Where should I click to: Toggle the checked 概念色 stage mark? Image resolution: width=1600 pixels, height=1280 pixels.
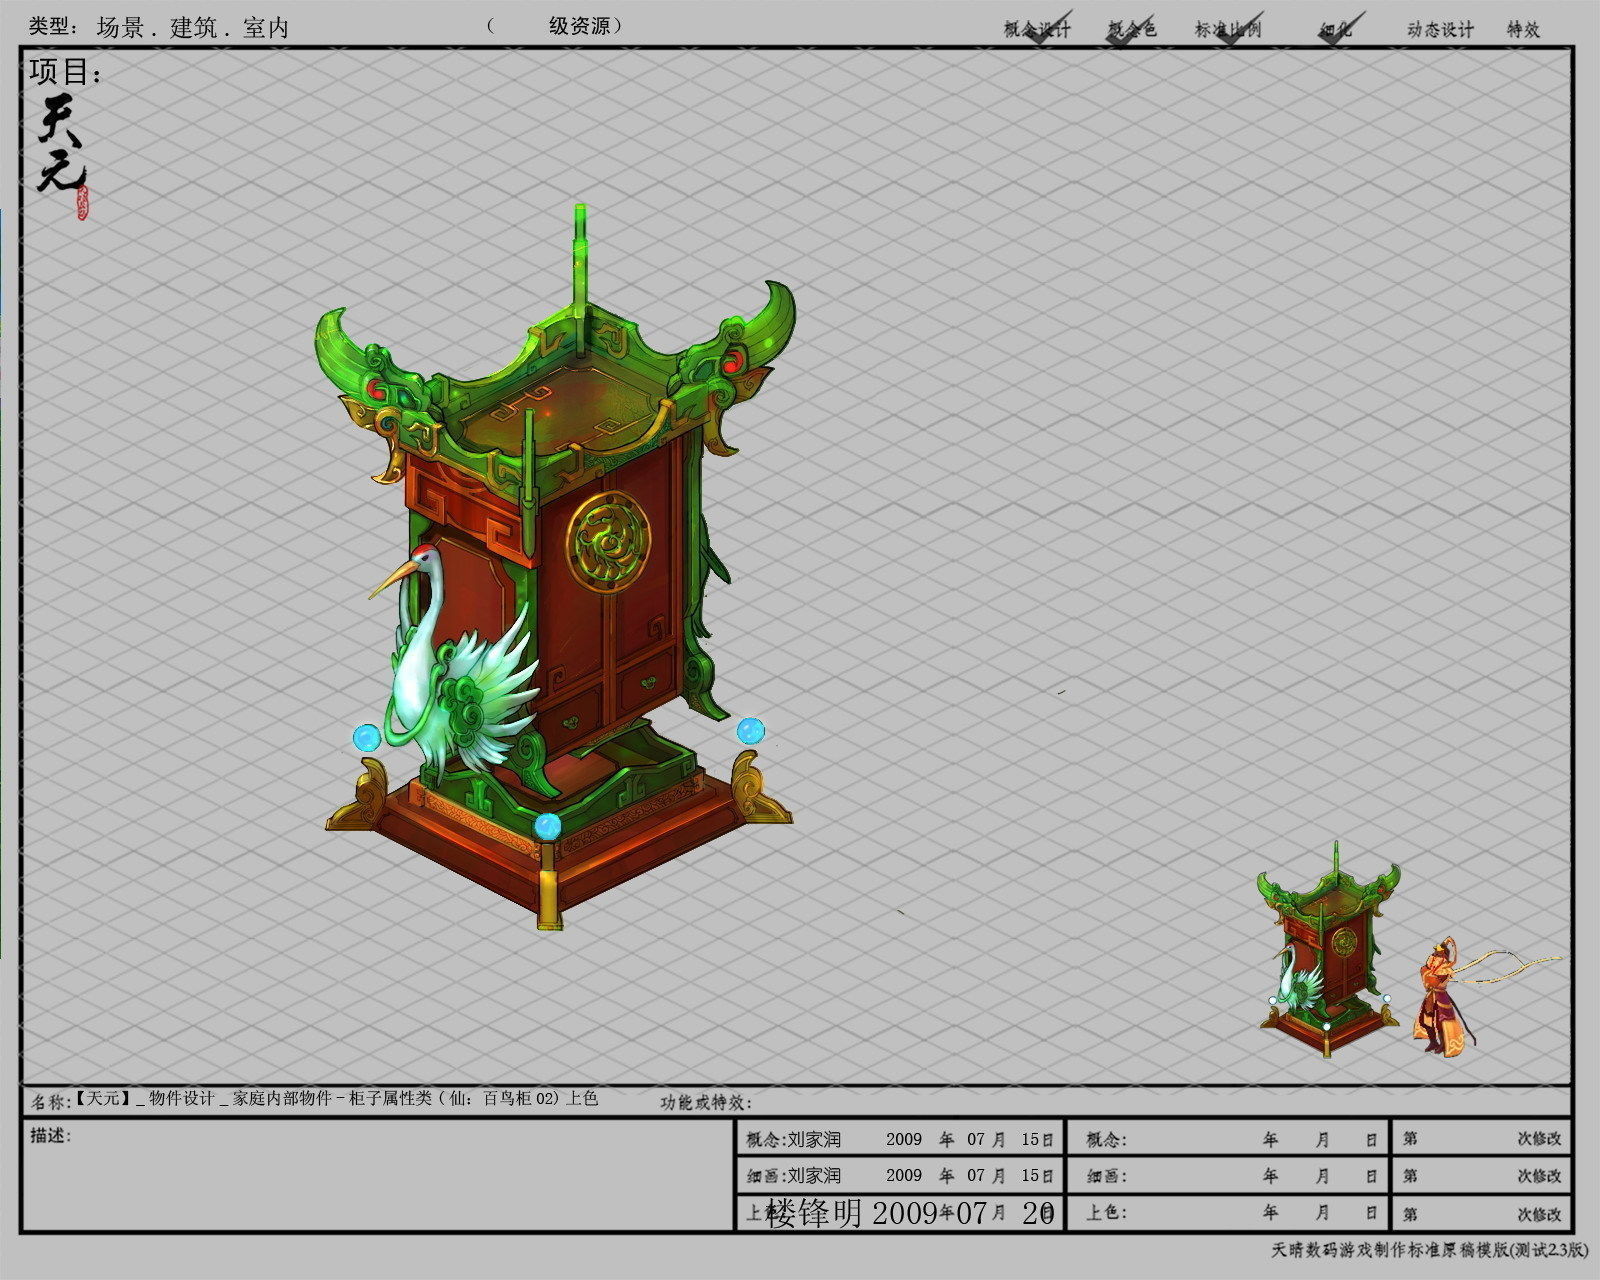[1132, 28]
